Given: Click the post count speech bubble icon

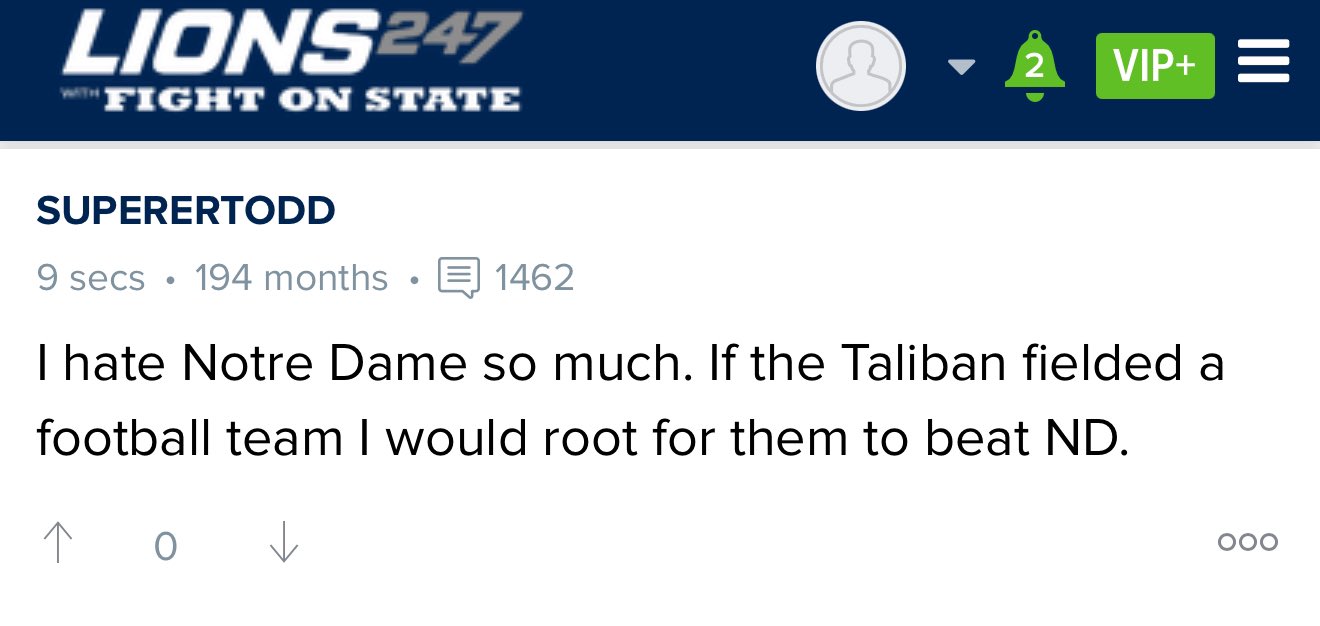Looking at the screenshot, I should coord(459,278).
